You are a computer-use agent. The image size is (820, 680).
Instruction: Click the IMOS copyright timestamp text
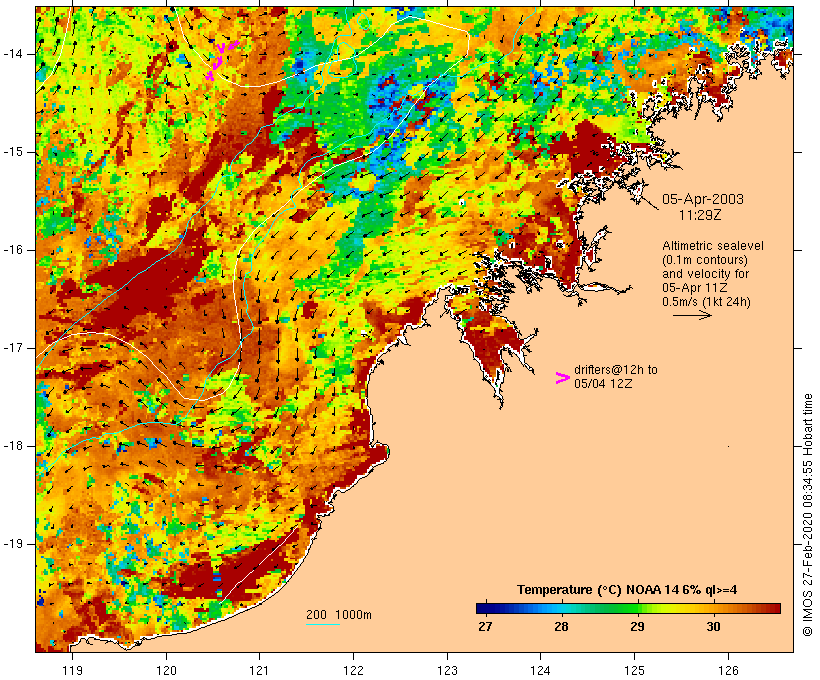807,515
